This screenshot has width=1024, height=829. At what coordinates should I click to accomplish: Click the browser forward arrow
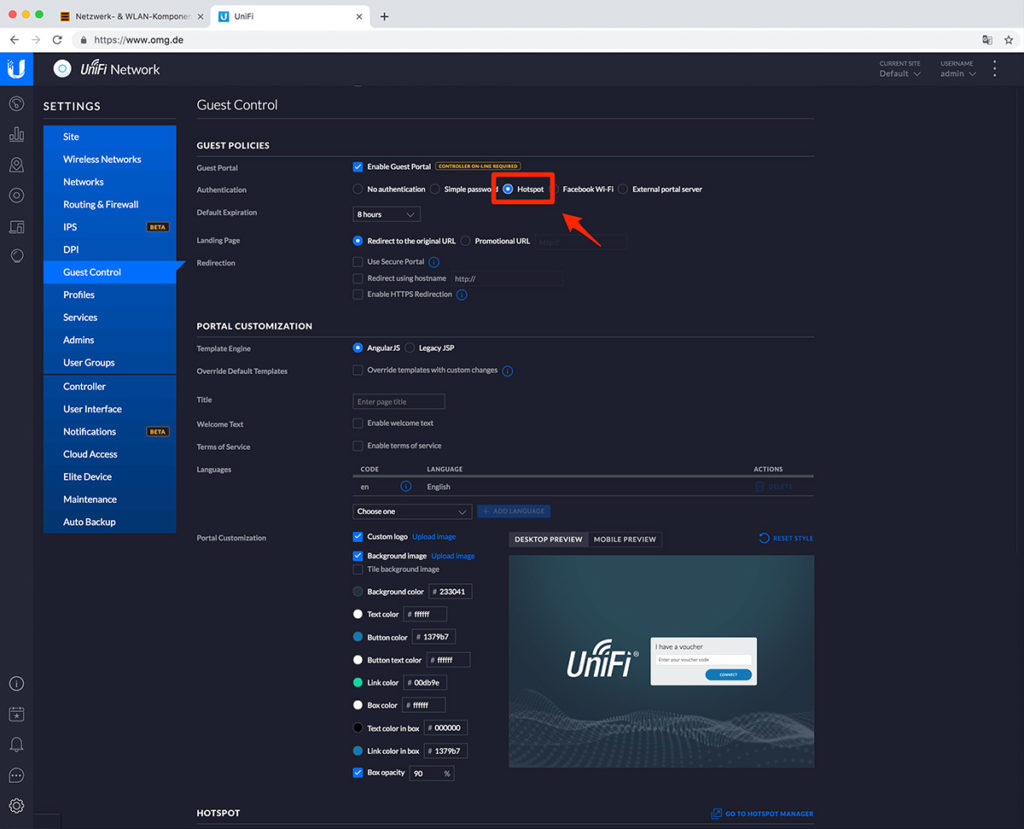point(36,40)
